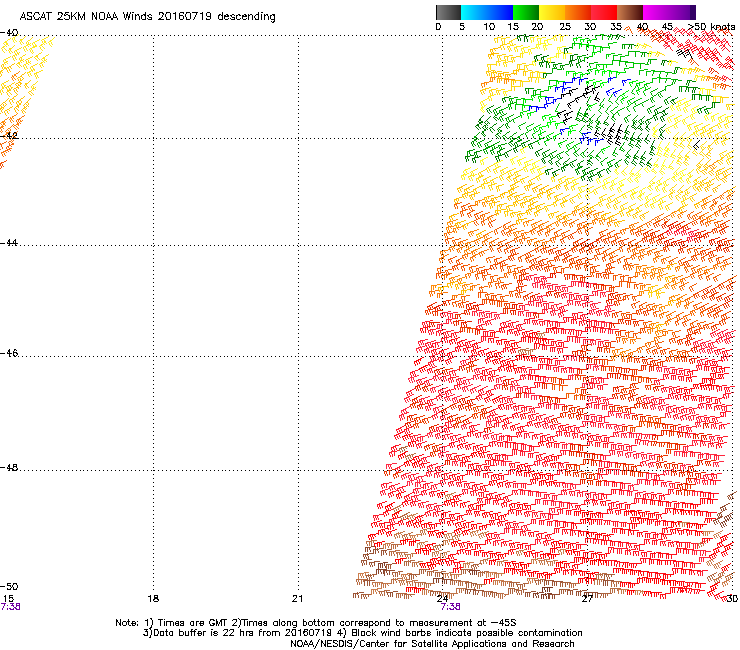Viewport: 740px width, 650px height.
Task: Click the longitude axis label '18'
Action: 152,599
